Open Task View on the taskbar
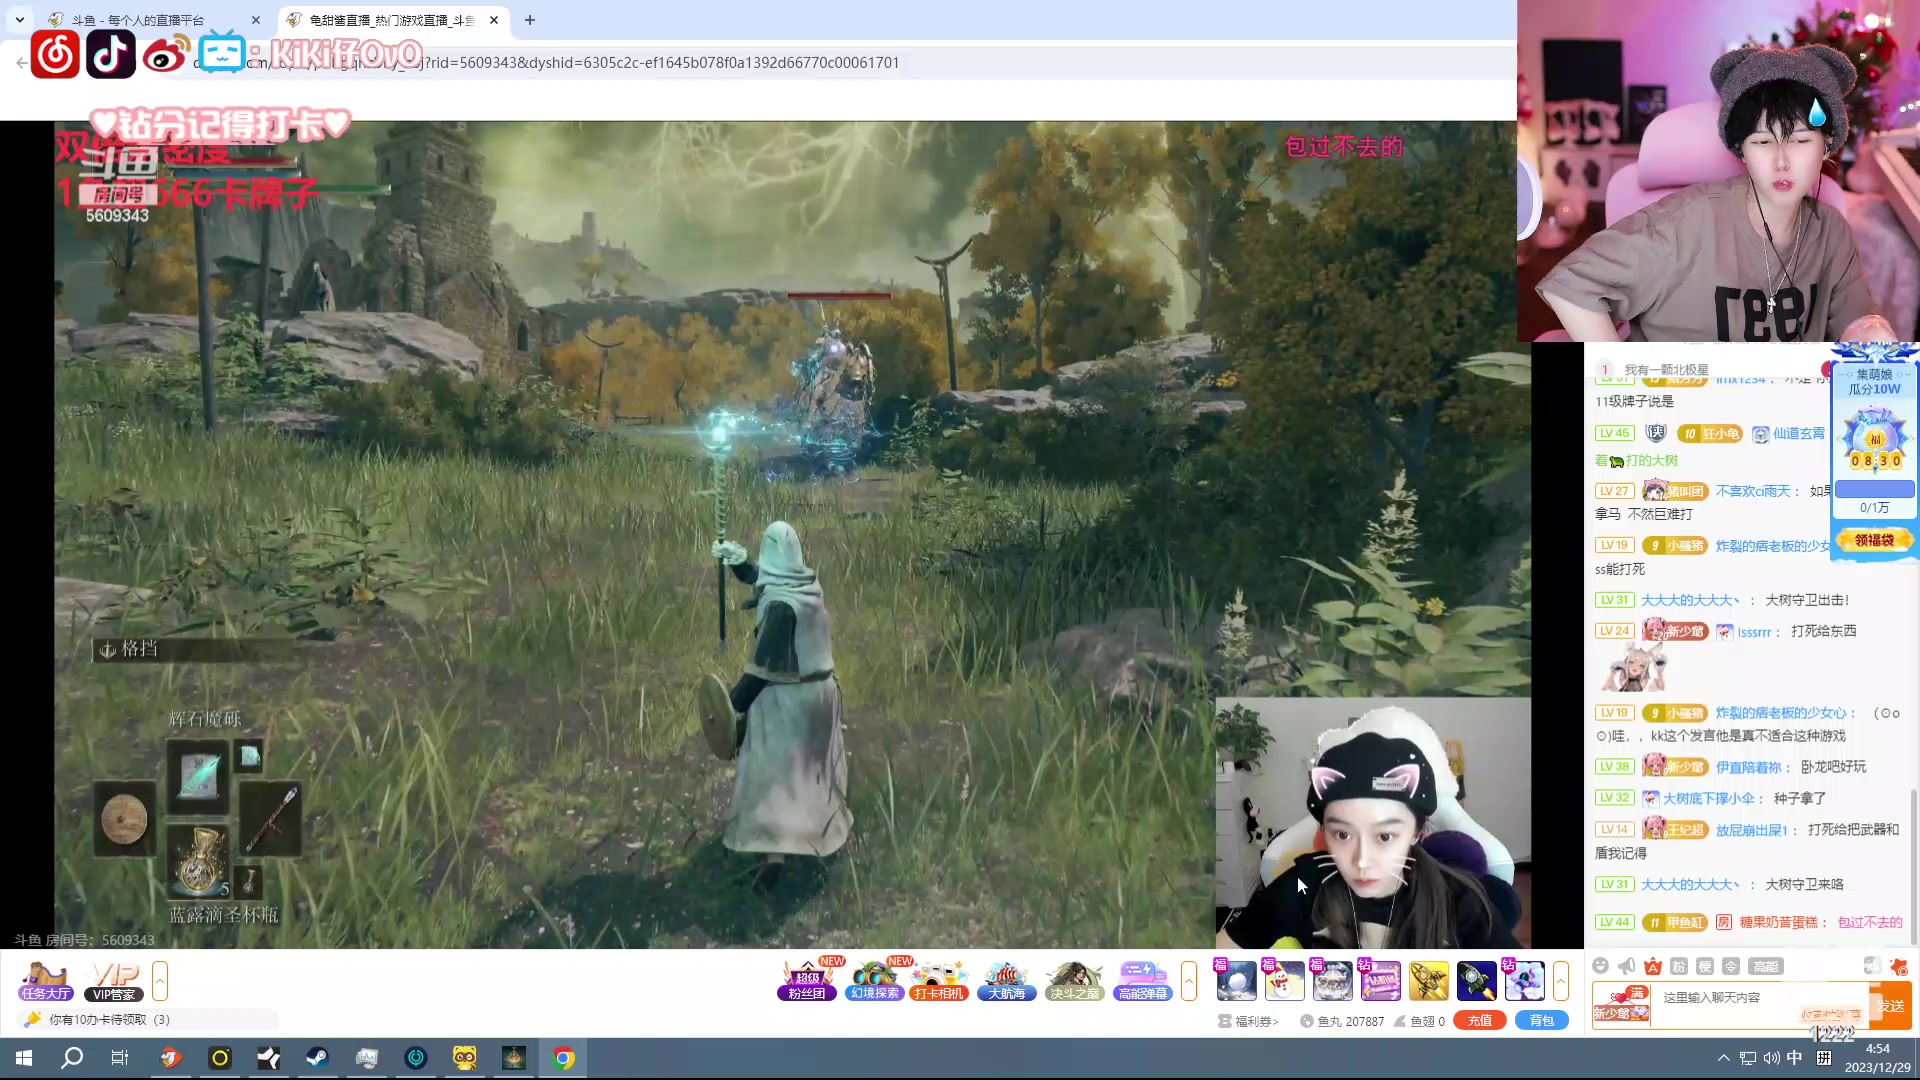Viewport: 1920px width, 1080px height. coord(120,1058)
